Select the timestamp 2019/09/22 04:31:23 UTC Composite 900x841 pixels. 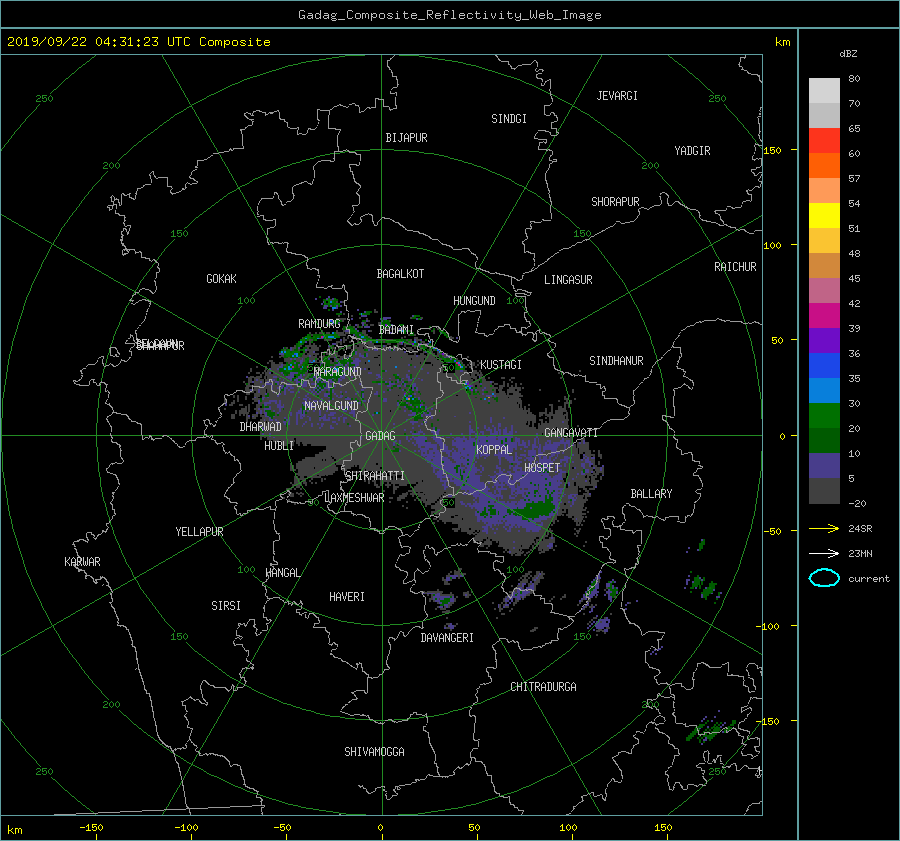tap(138, 42)
